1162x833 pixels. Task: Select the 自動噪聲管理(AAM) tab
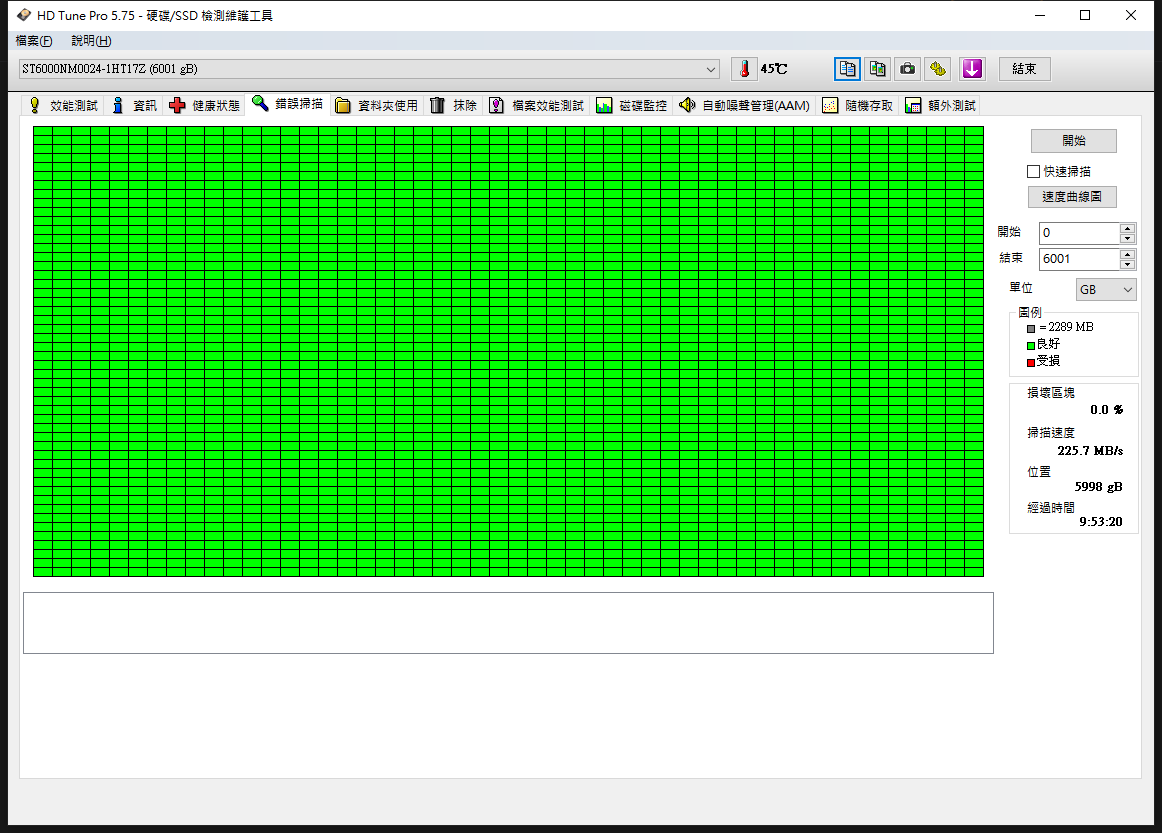tap(744, 105)
